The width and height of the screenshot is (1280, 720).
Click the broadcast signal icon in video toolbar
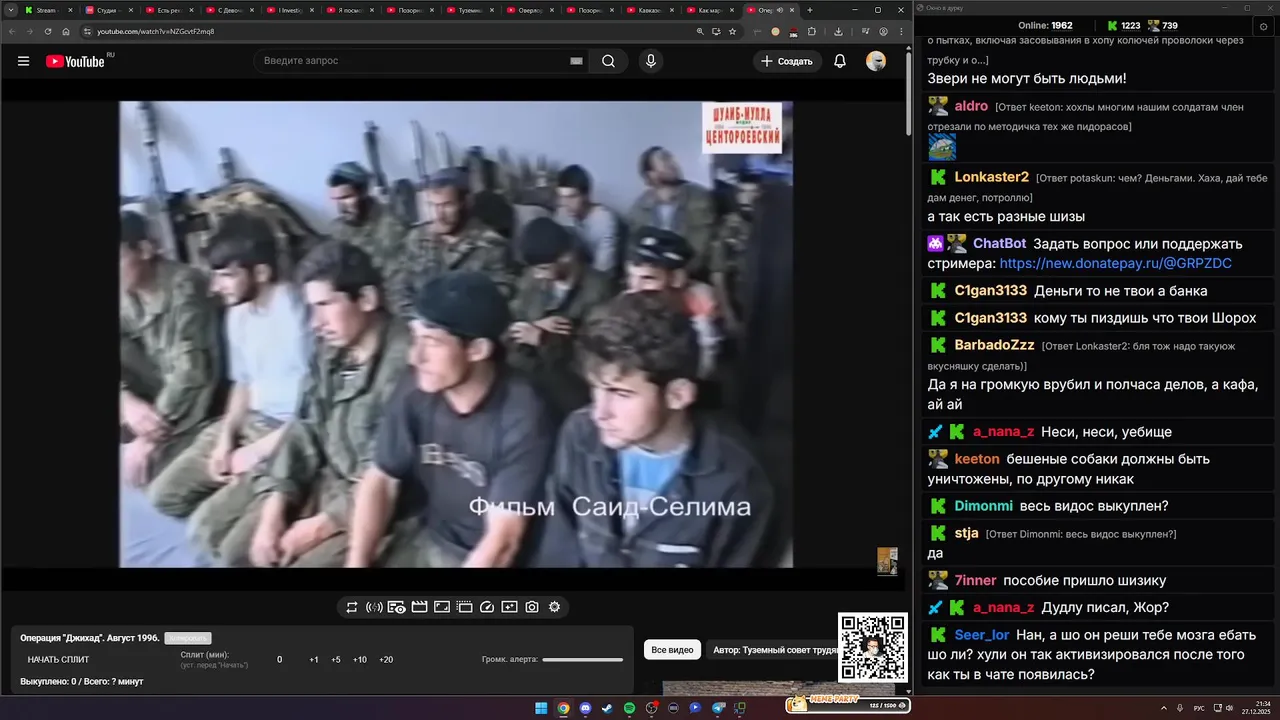click(x=374, y=607)
